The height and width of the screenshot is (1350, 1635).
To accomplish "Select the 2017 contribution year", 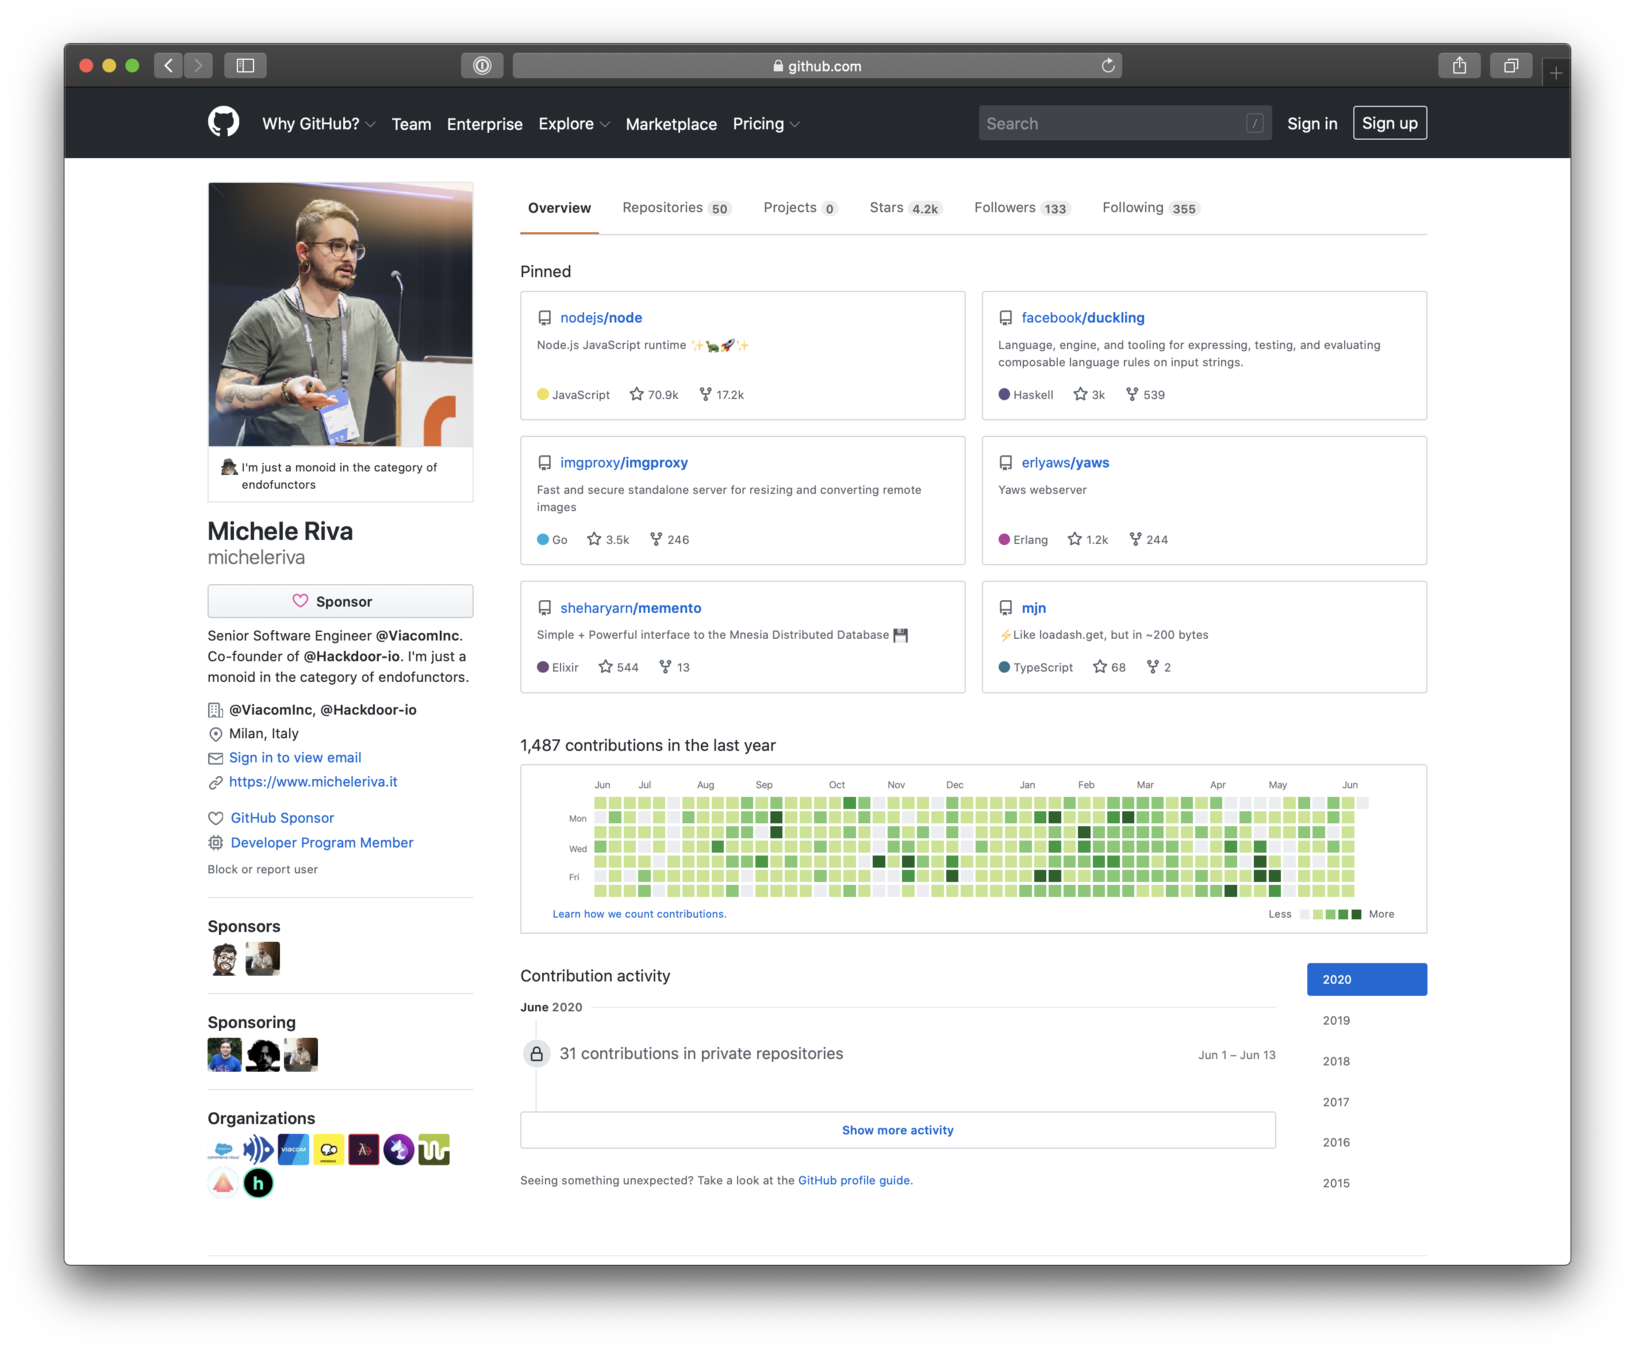I will tap(1336, 1102).
